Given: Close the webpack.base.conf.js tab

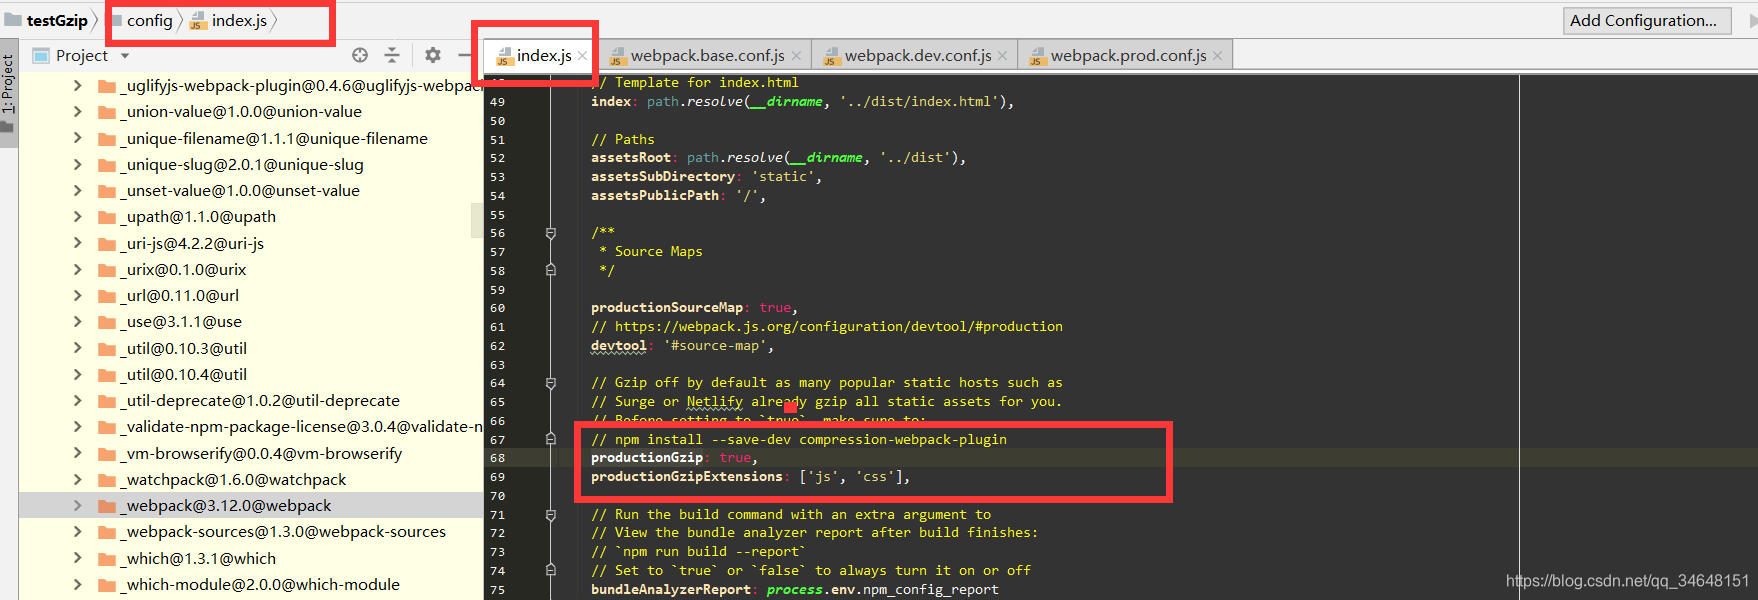Looking at the screenshot, I should (x=796, y=56).
